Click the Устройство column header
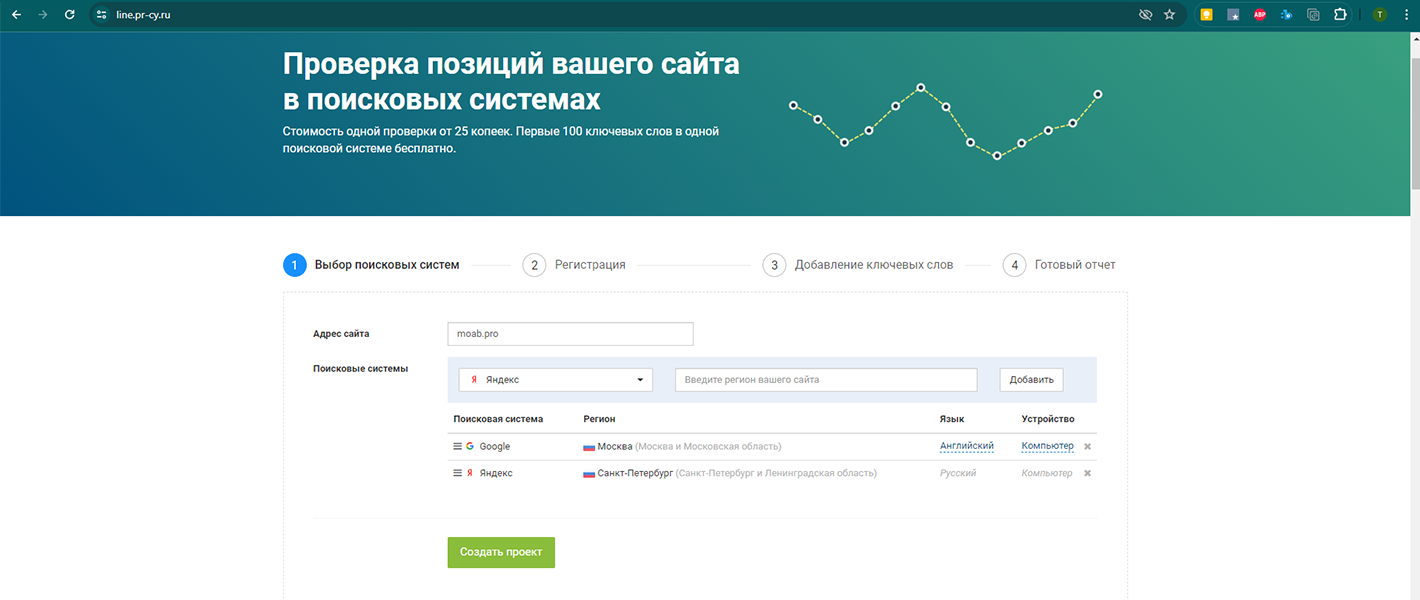Image resolution: width=1420 pixels, height=600 pixels. (1048, 419)
